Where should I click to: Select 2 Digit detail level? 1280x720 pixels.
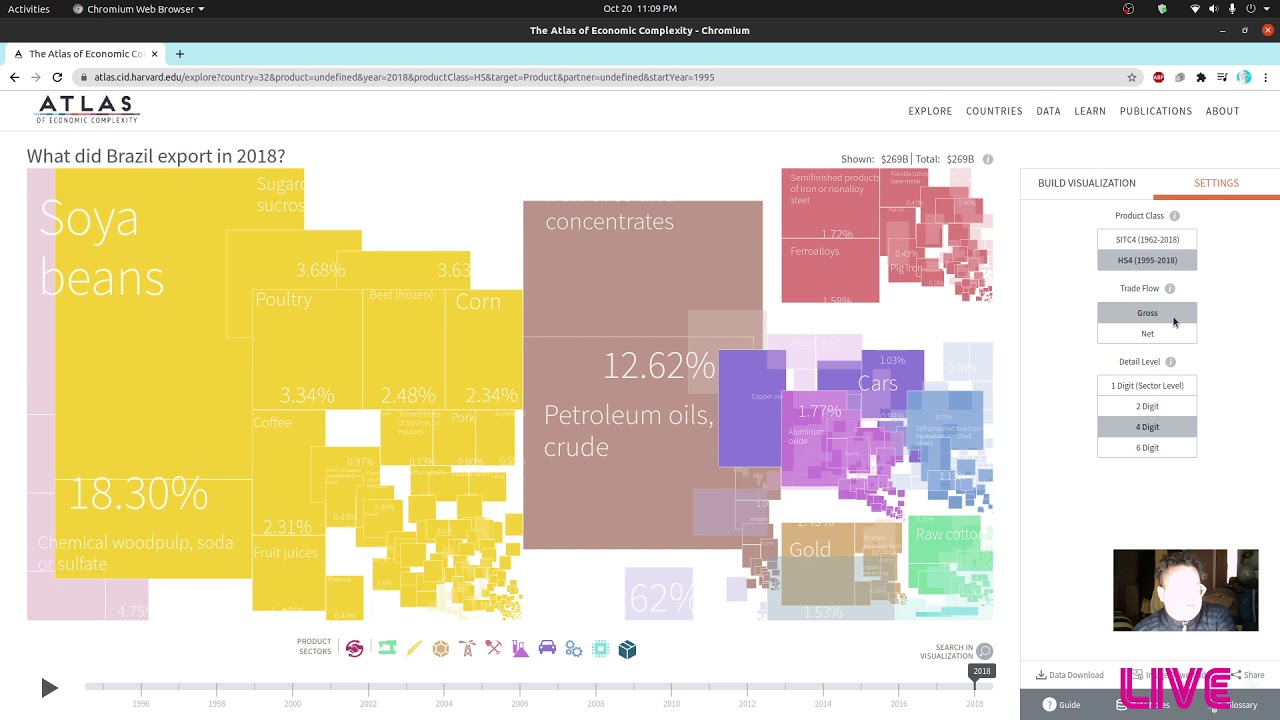(x=1147, y=407)
